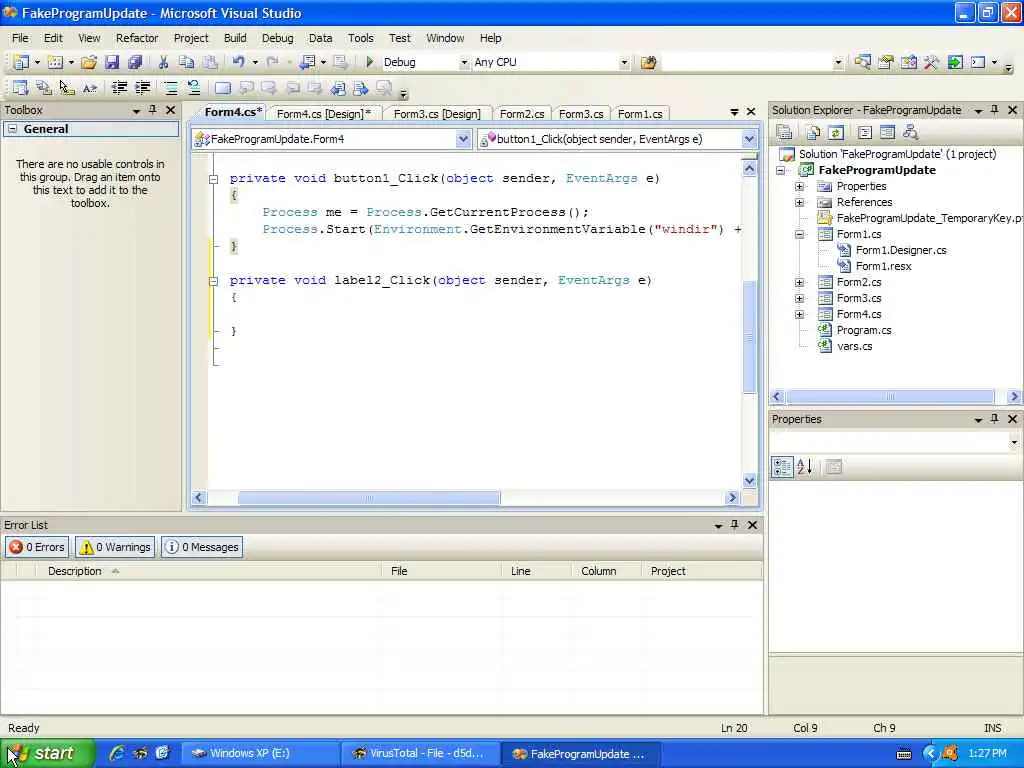This screenshot has width=1024, height=768.
Task: Collapse the Form1.cs node
Action: pos(799,234)
